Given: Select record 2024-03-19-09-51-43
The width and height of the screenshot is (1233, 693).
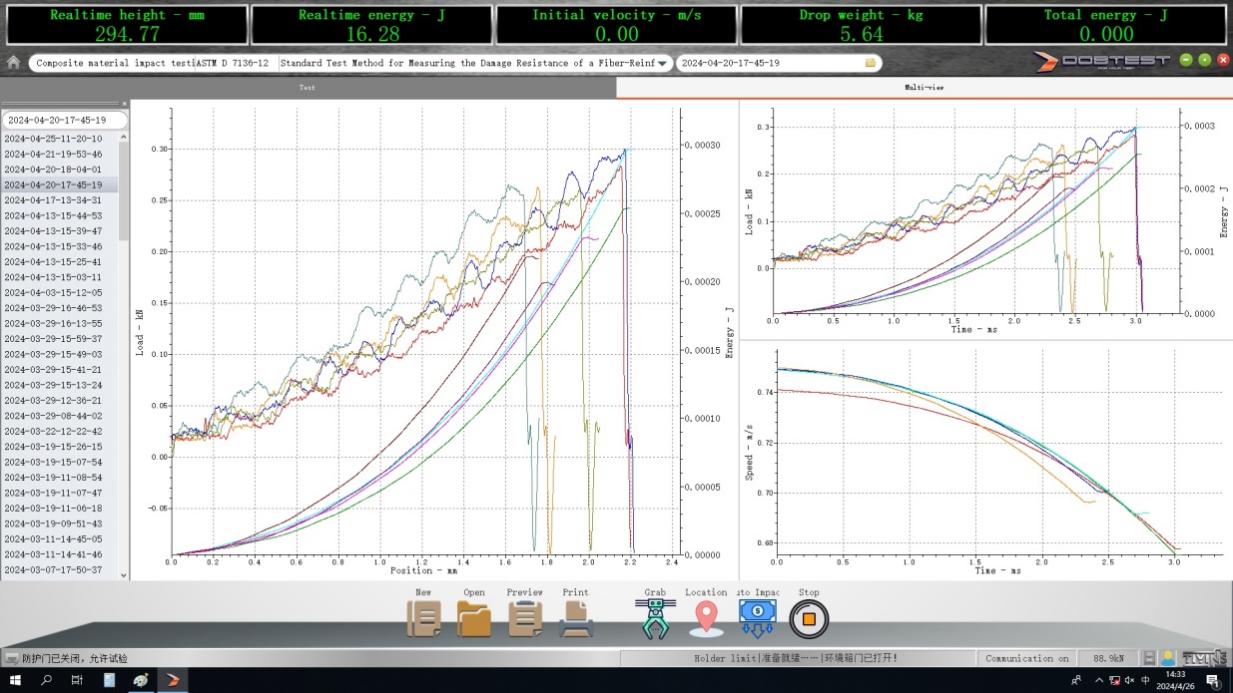Looking at the screenshot, I should pyautogui.click(x=60, y=524).
